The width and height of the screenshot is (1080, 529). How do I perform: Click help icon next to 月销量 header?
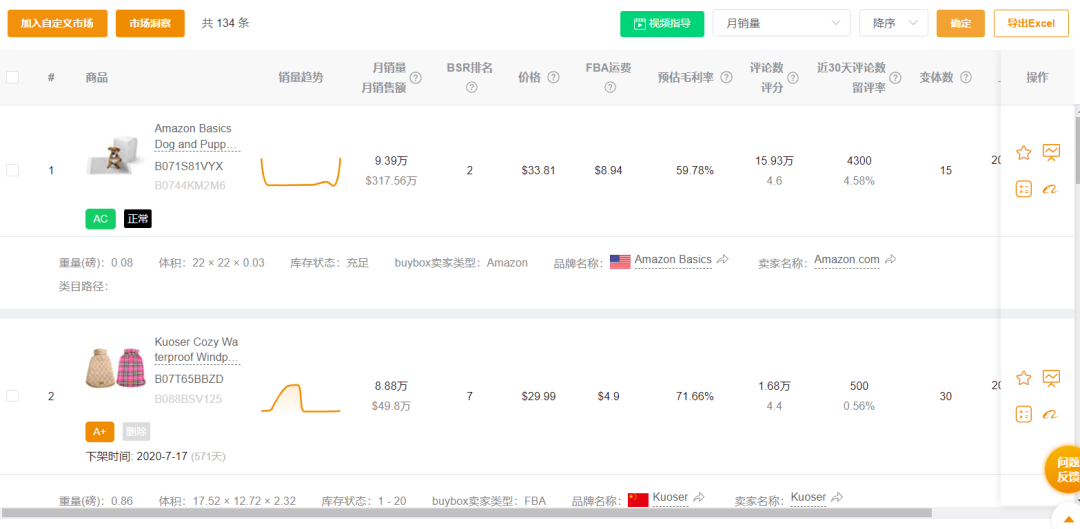[x=415, y=78]
